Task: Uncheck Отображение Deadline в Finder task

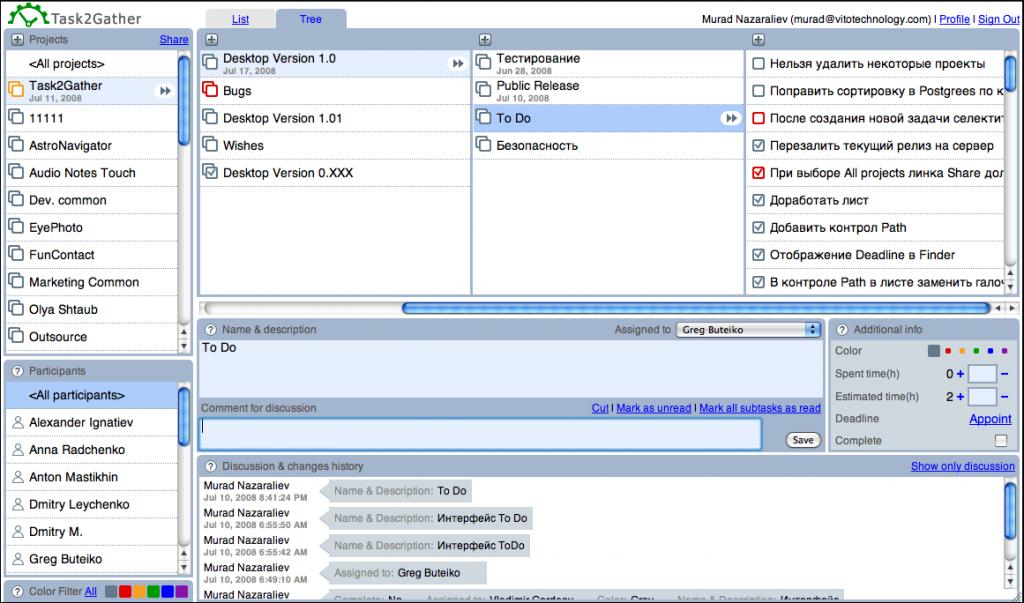Action: pyautogui.click(x=758, y=255)
